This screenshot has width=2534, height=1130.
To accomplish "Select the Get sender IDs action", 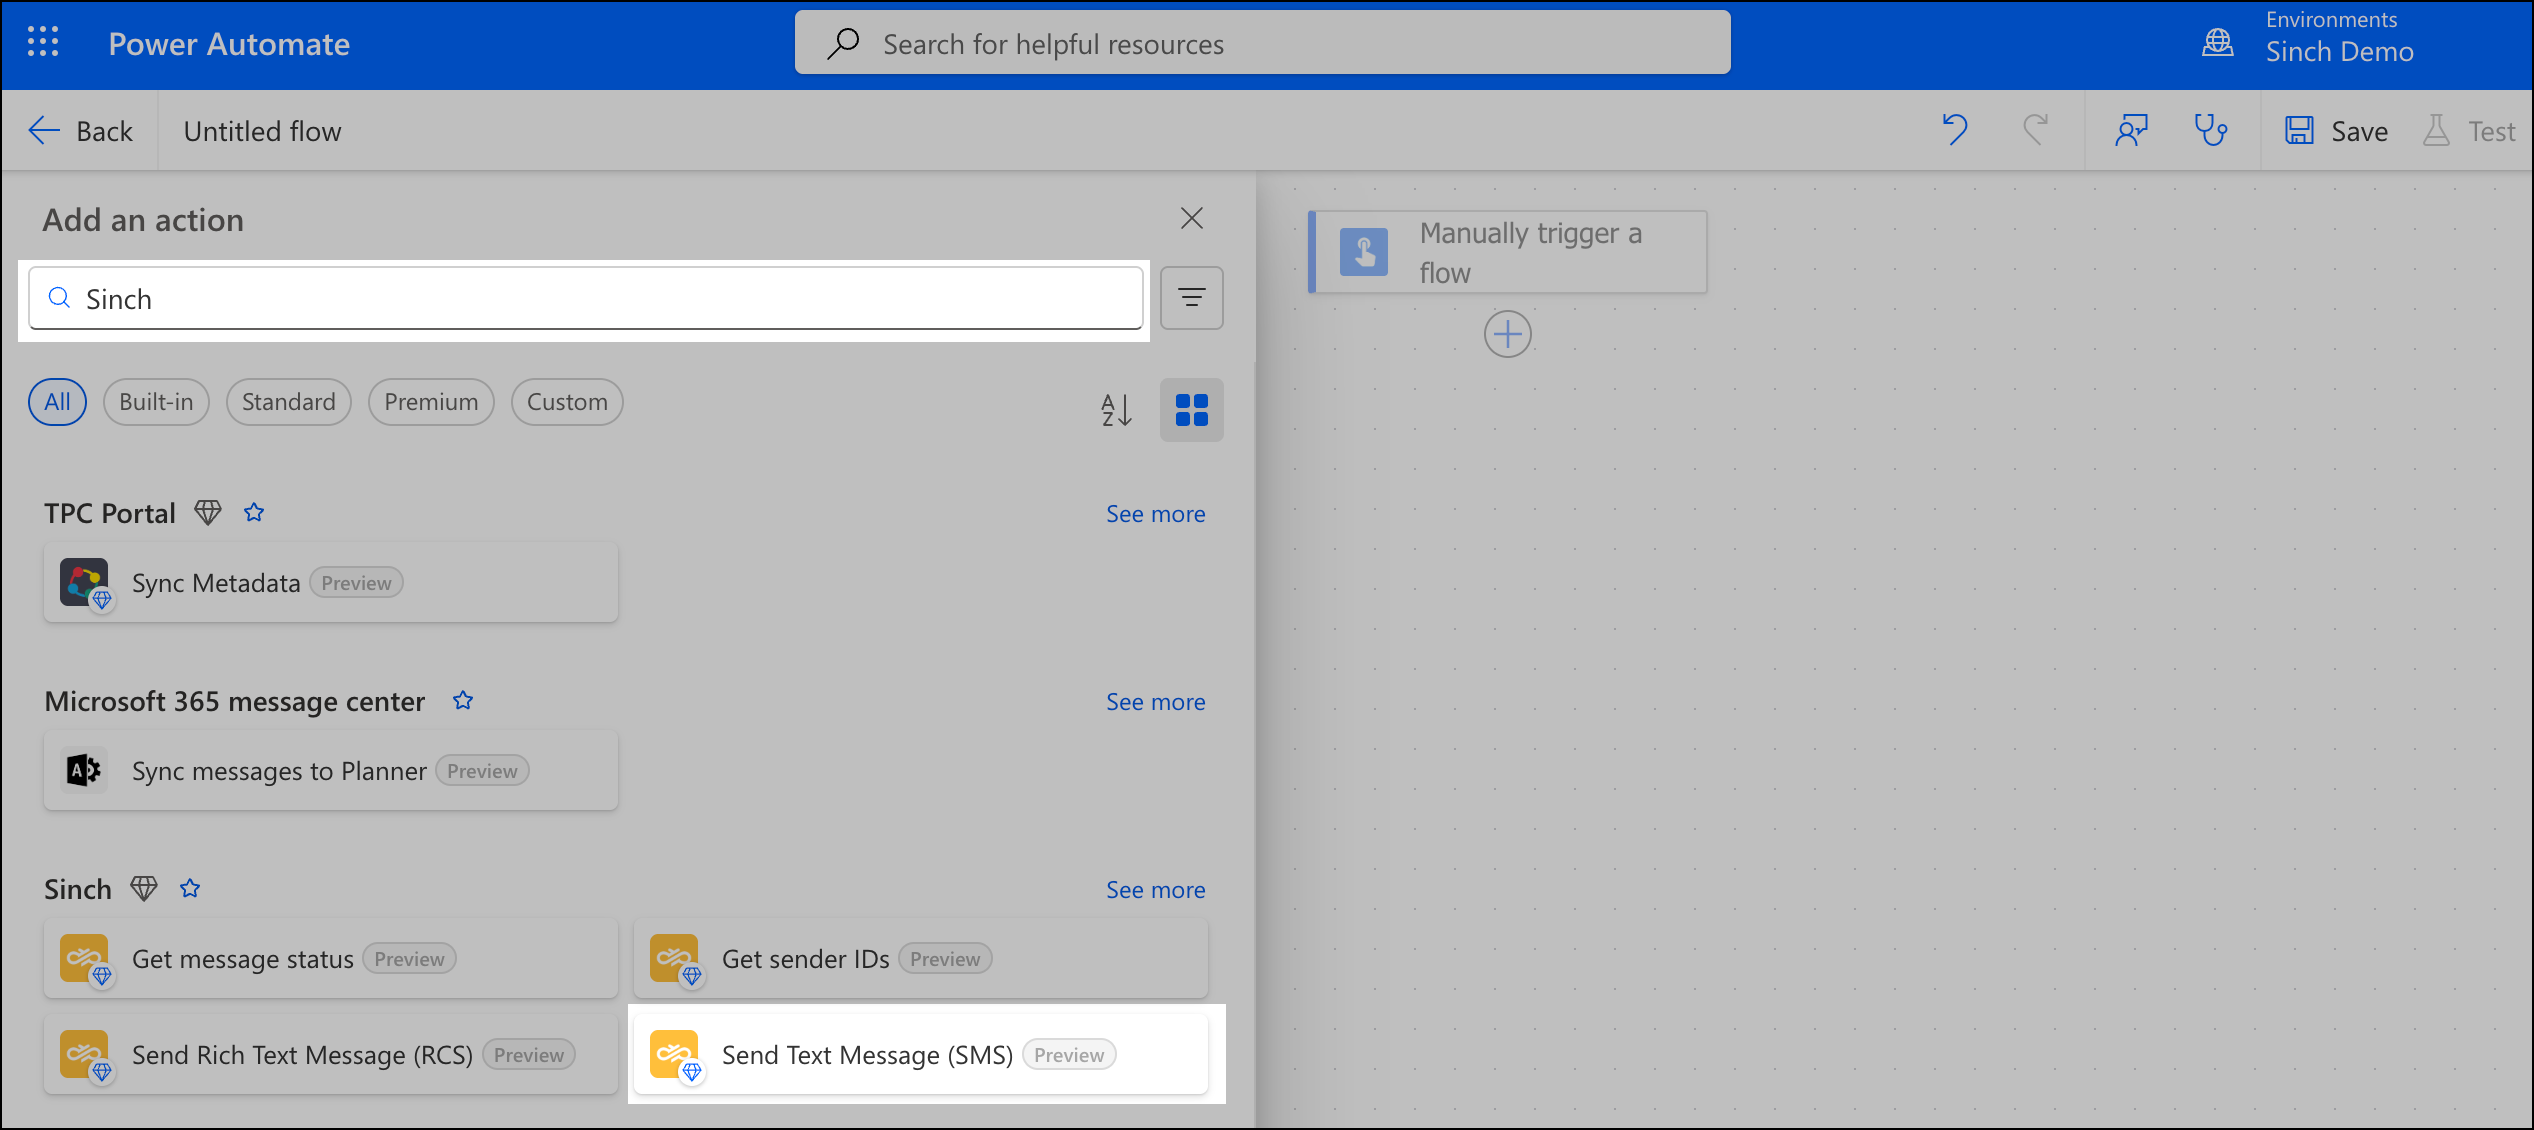I will (x=921, y=959).
